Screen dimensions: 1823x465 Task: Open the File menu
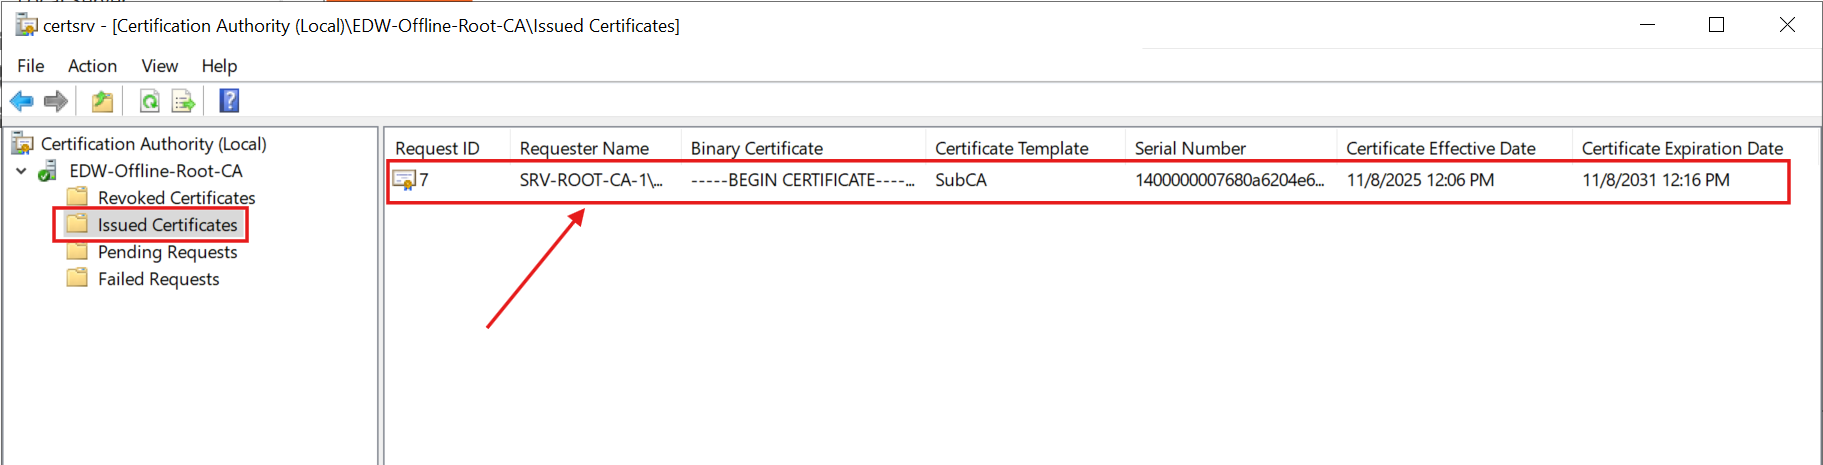[x=31, y=66]
